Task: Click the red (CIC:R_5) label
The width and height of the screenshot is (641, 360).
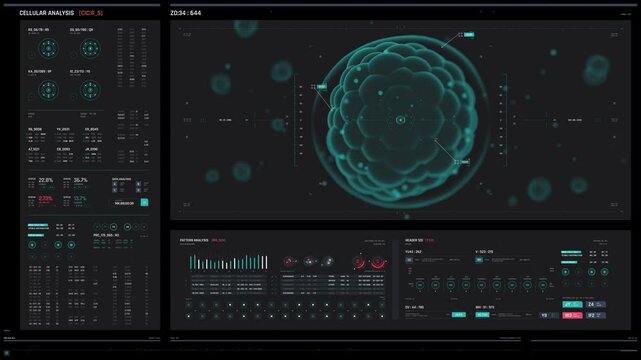Action: tap(91, 13)
